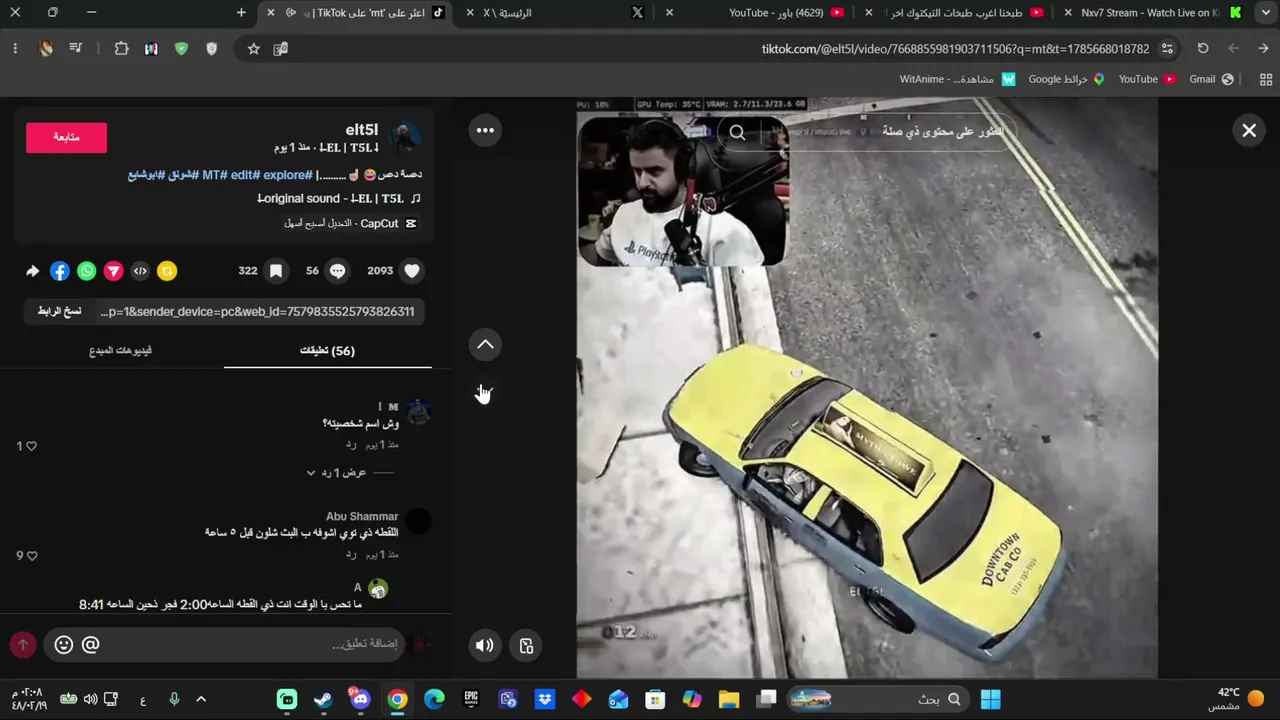Open a new browser tab
This screenshot has width=1280, height=720.
pyautogui.click(x=241, y=13)
